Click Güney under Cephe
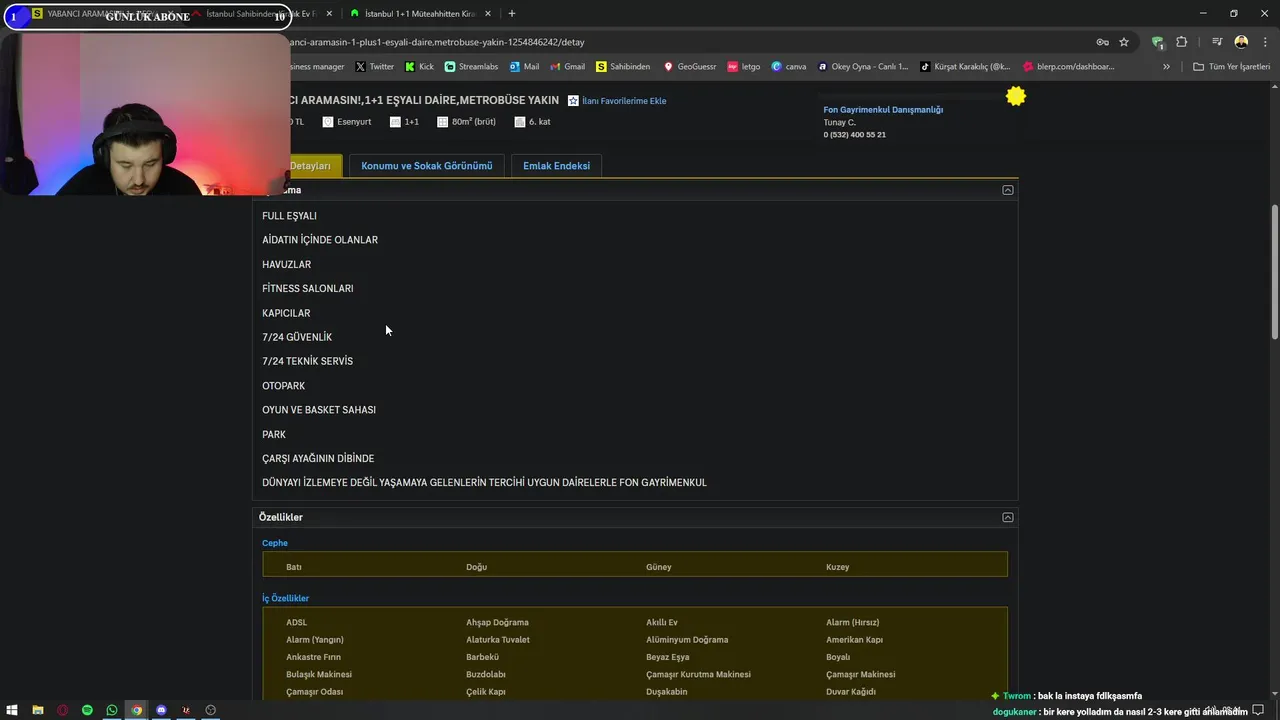 659,567
